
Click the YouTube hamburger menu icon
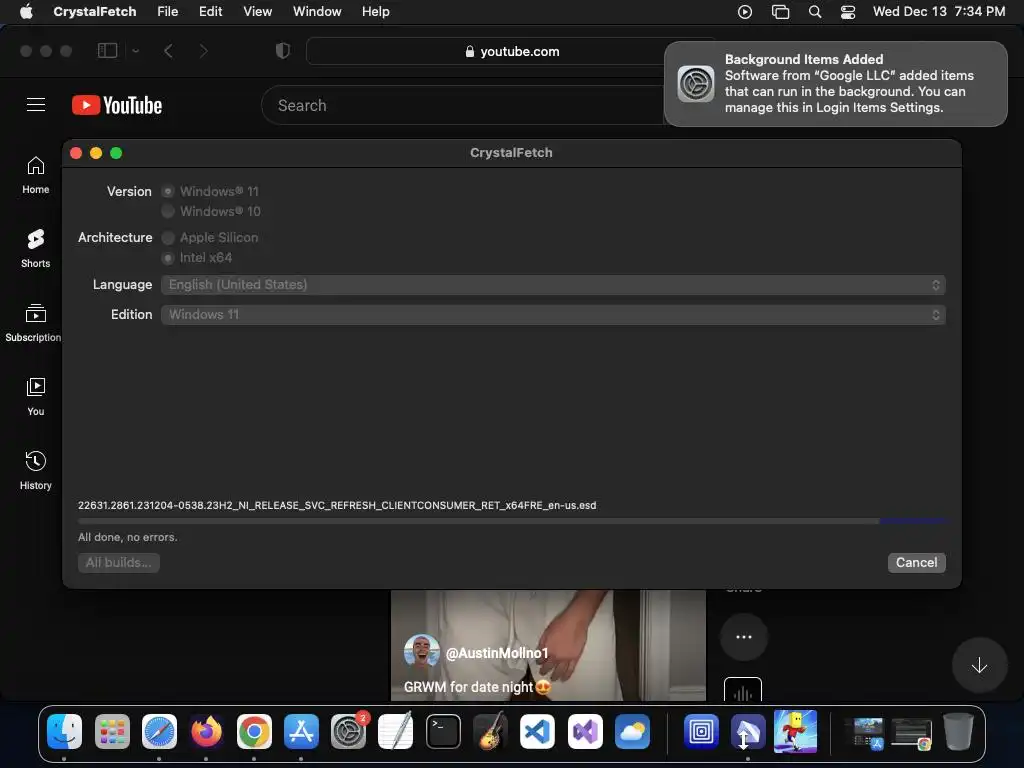pos(36,104)
